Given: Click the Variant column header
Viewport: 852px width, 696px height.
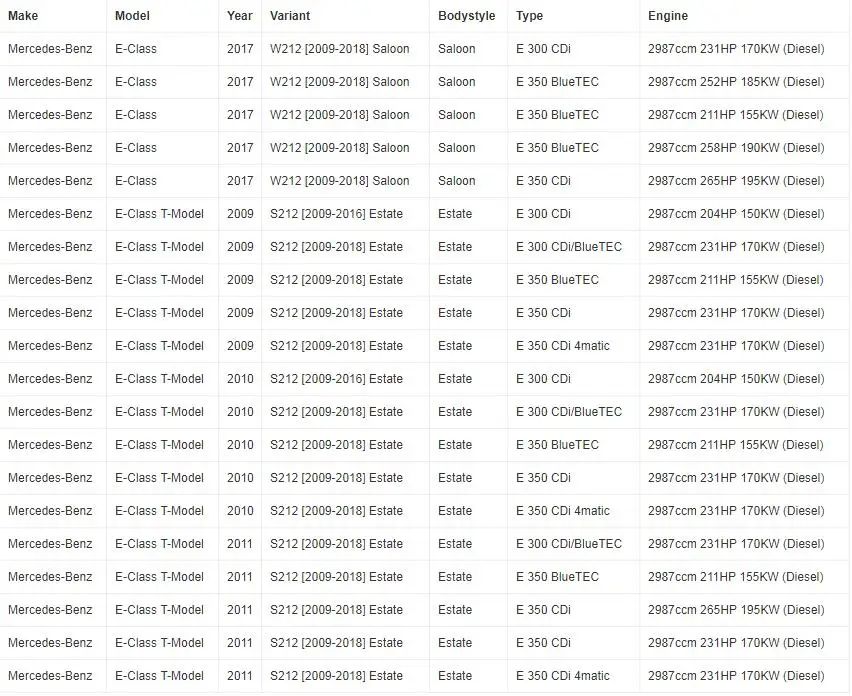Looking at the screenshot, I should point(290,16).
